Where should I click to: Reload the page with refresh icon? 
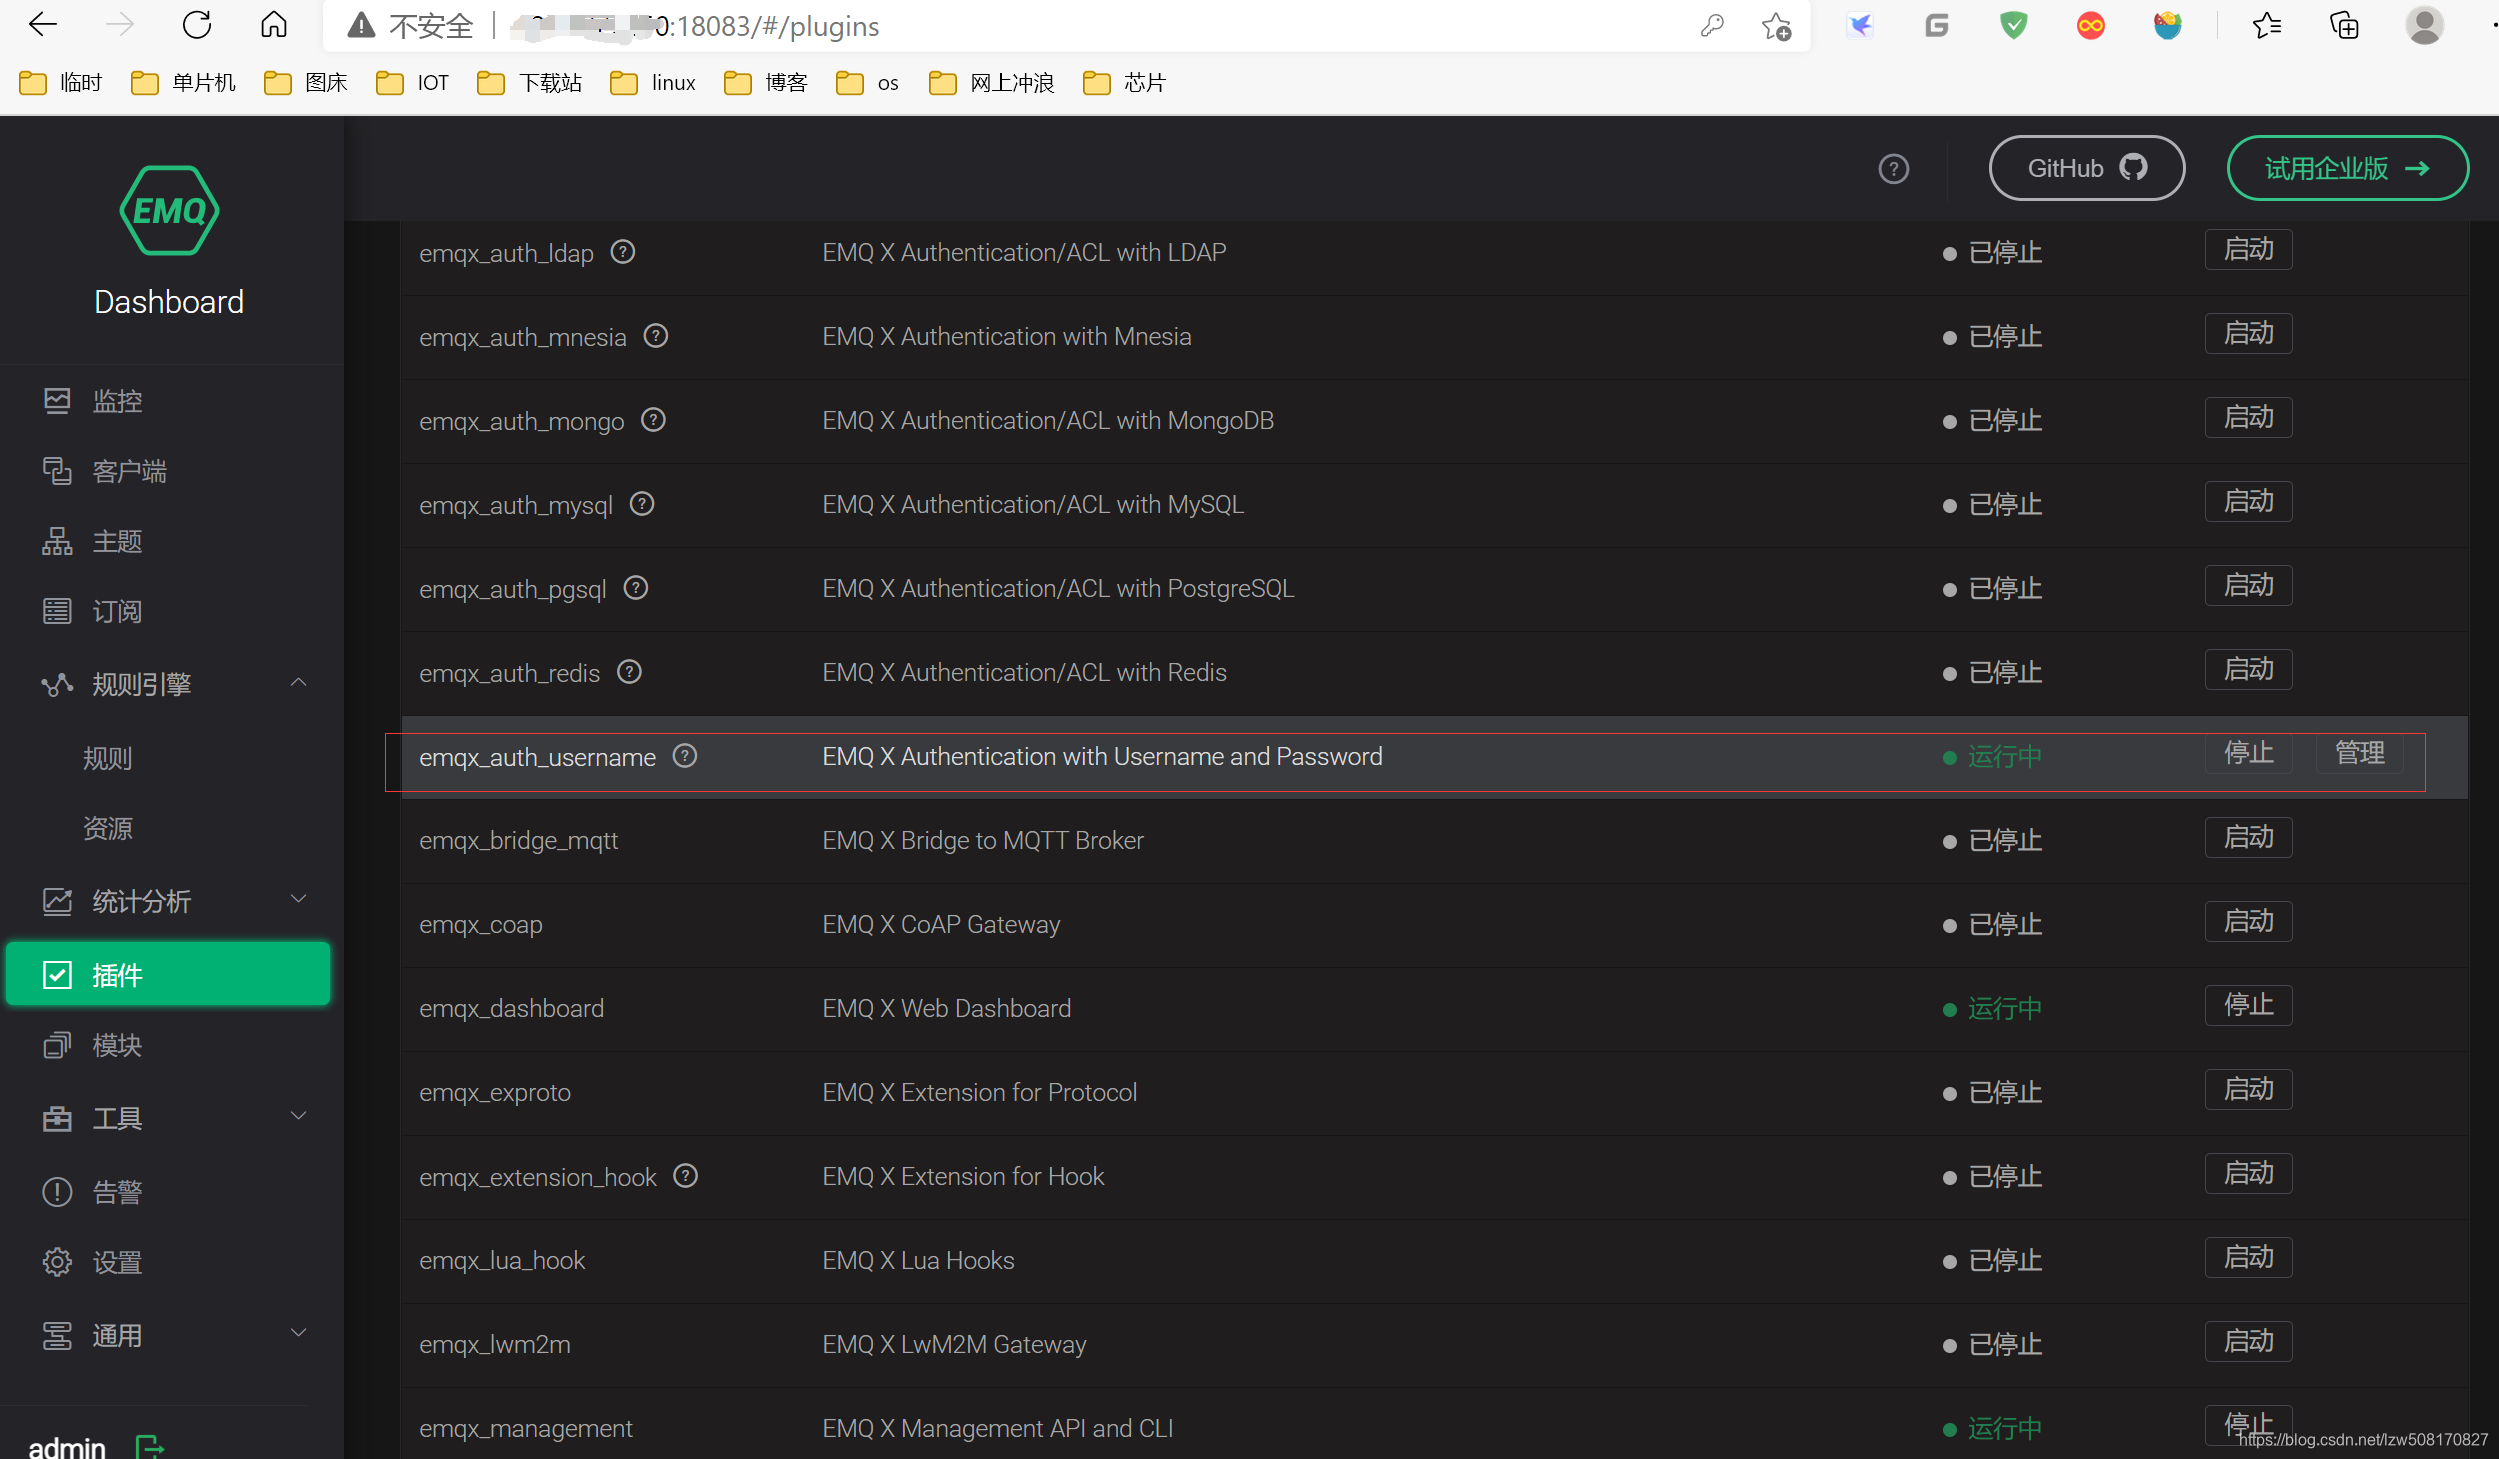coord(197,25)
